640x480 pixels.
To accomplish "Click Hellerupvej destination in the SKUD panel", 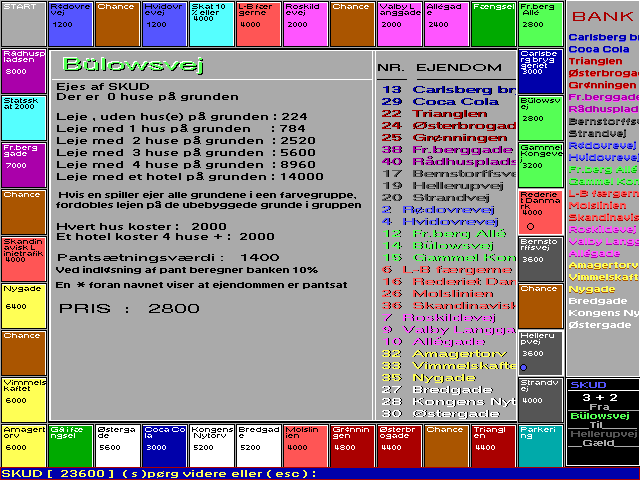I will (603, 434).
